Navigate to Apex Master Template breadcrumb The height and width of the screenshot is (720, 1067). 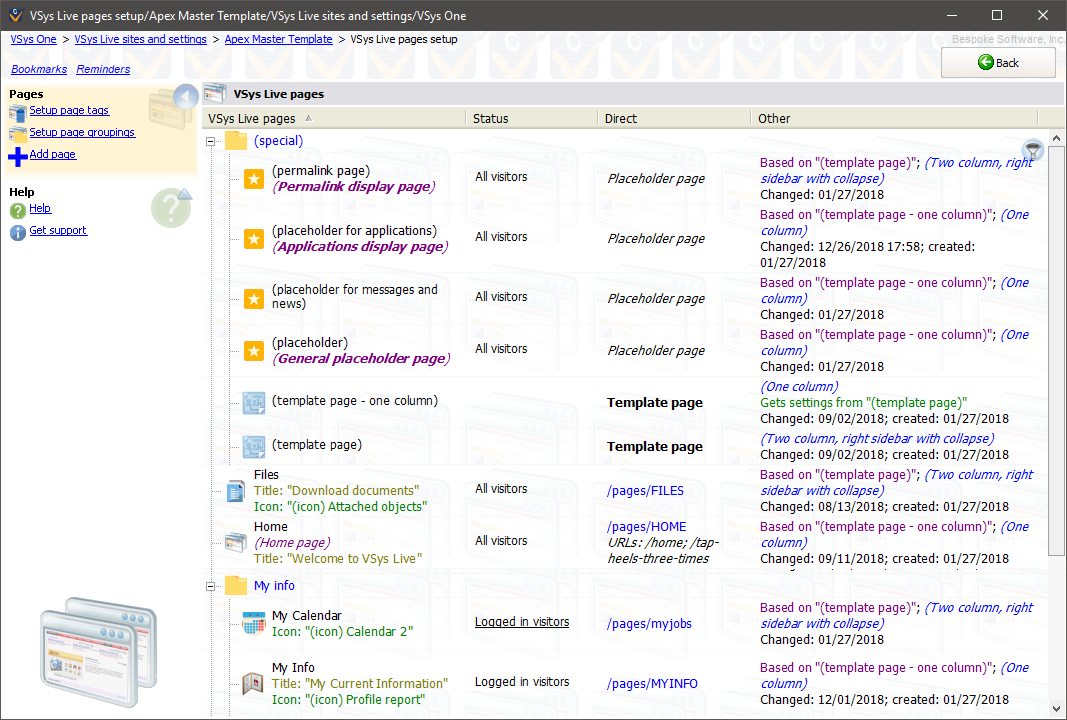(x=278, y=40)
